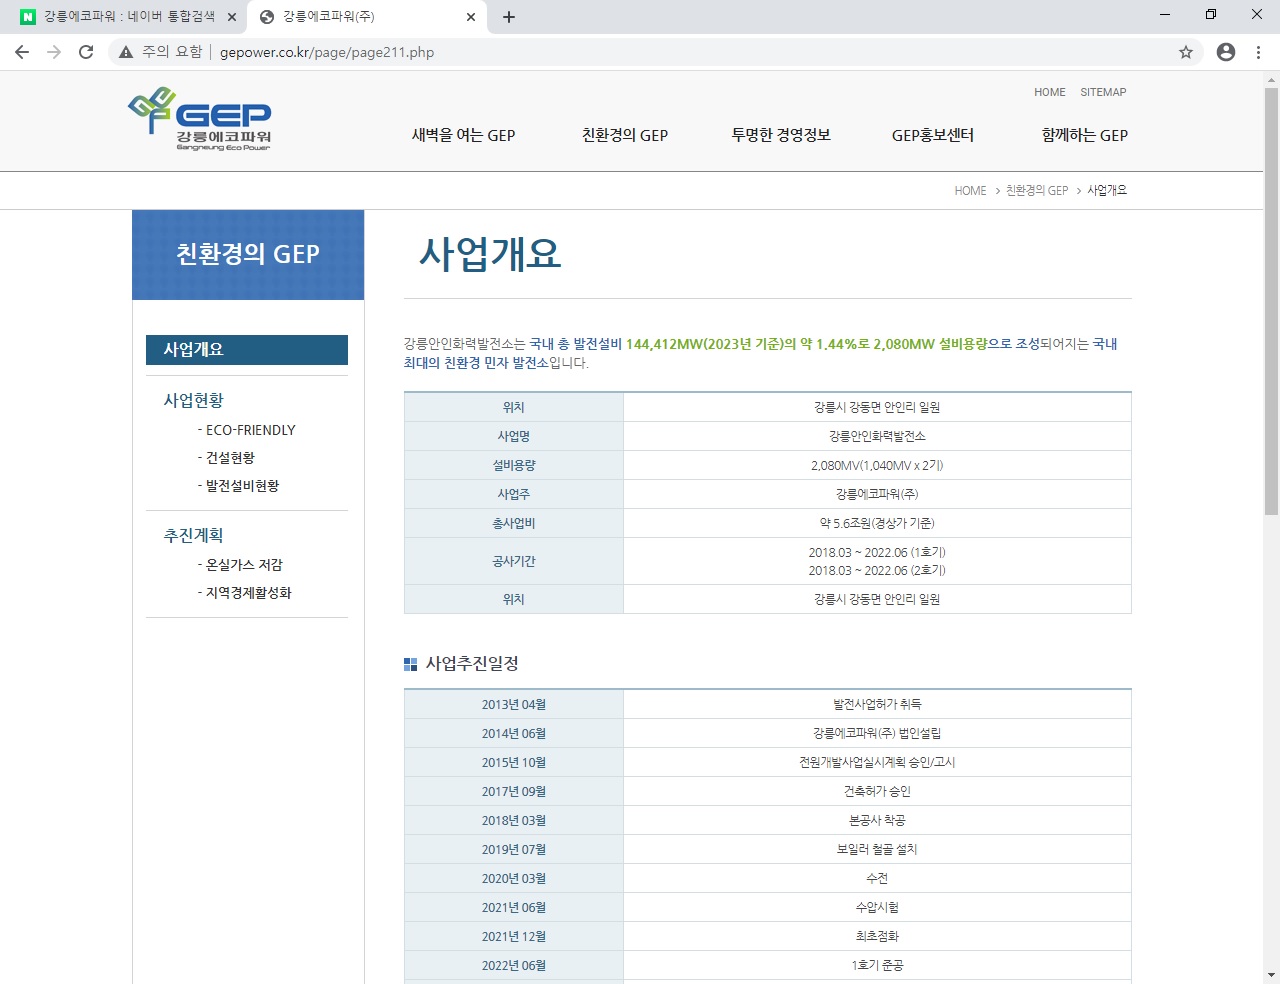Restore down the Chrome window

click(x=1211, y=14)
